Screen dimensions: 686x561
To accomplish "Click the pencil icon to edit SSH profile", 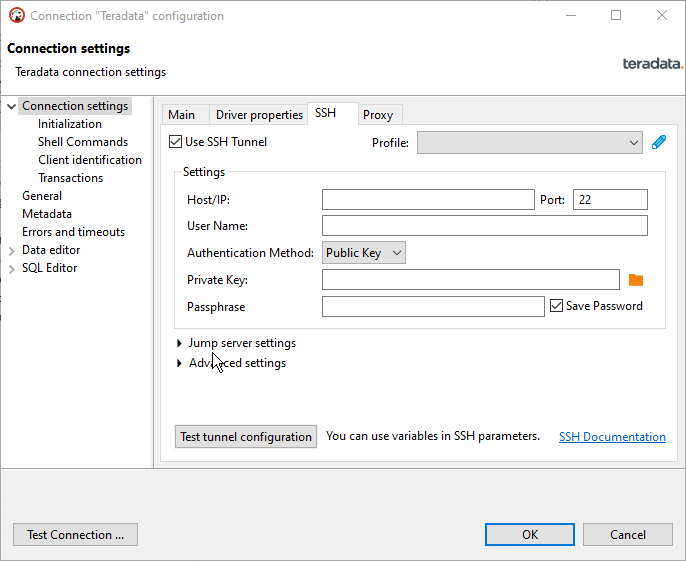I will tap(658, 142).
